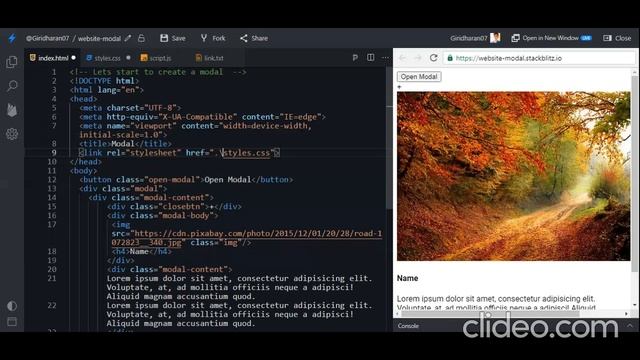Click the plus close button above image
The height and width of the screenshot is (360, 640).
399,87
